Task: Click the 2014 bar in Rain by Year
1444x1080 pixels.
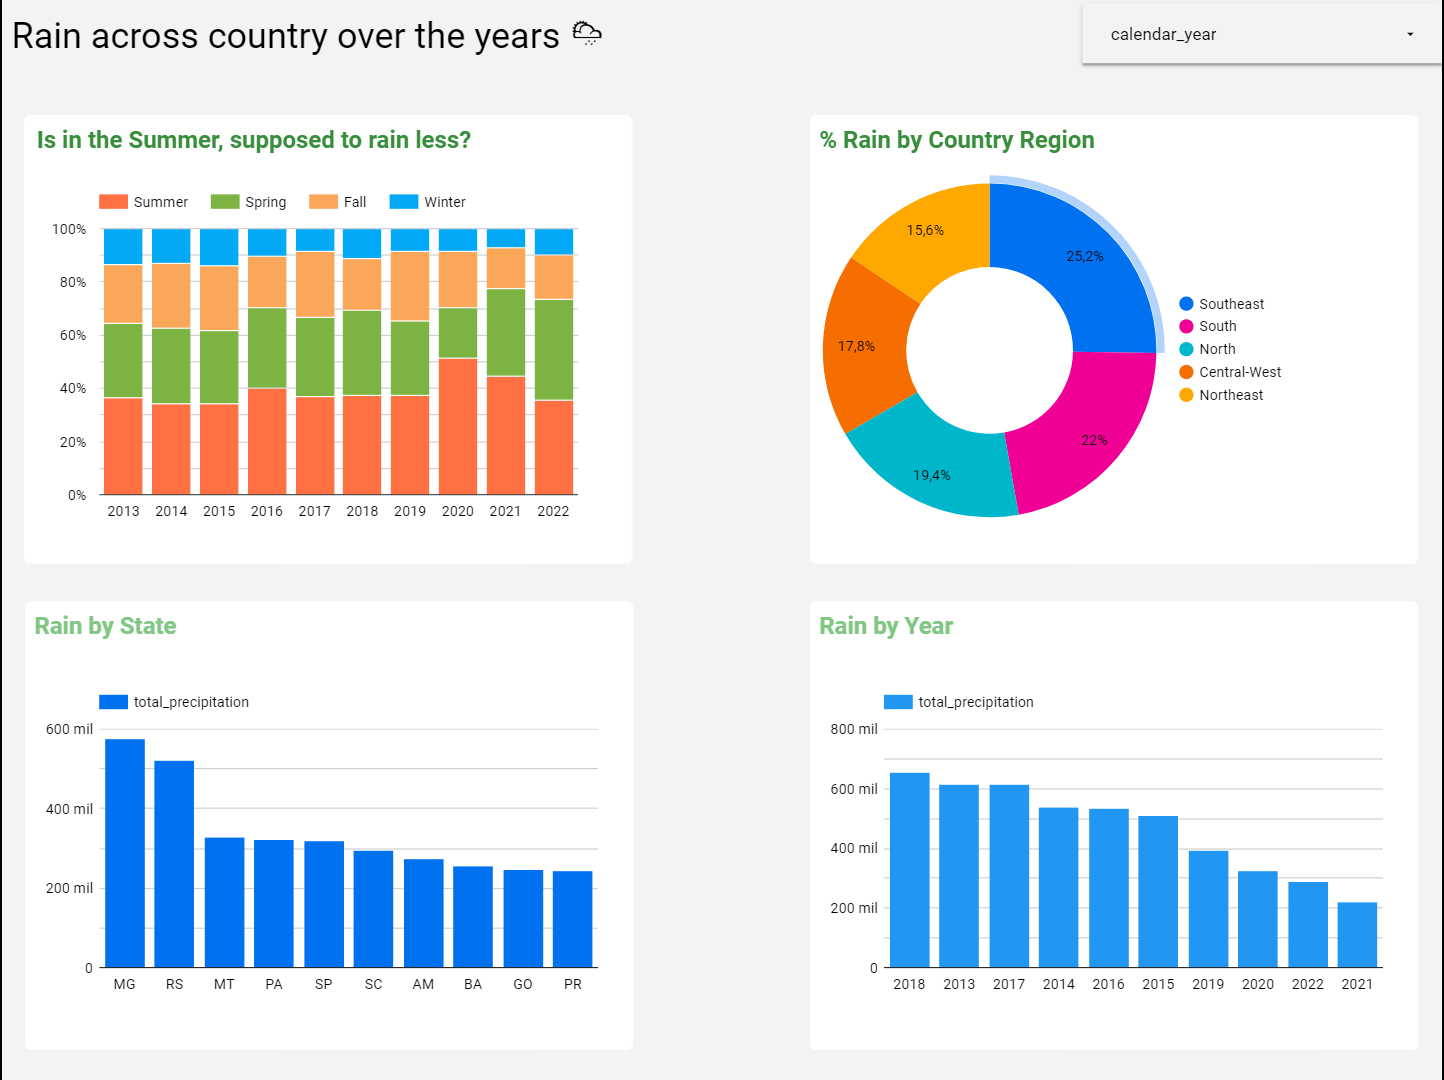Action: [x=1058, y=887]
